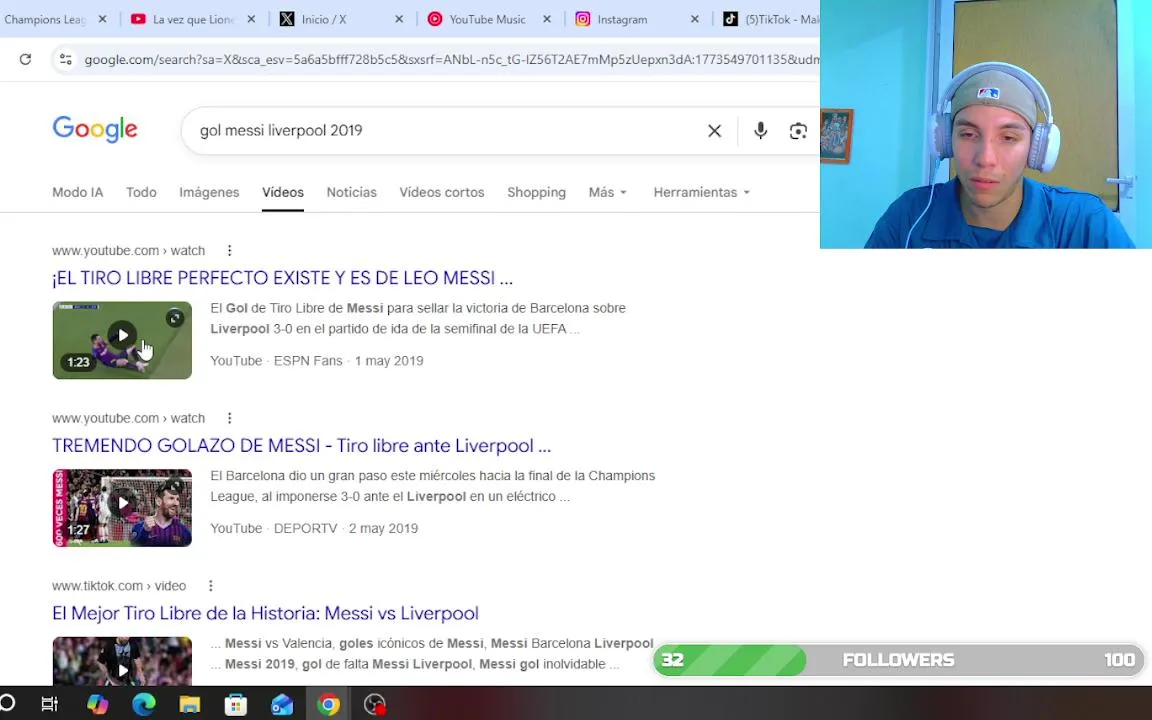The height and width of the screenshot is (720, 1152).
Task: Open options for the DEPORTV result
Action: click(229, 418)
